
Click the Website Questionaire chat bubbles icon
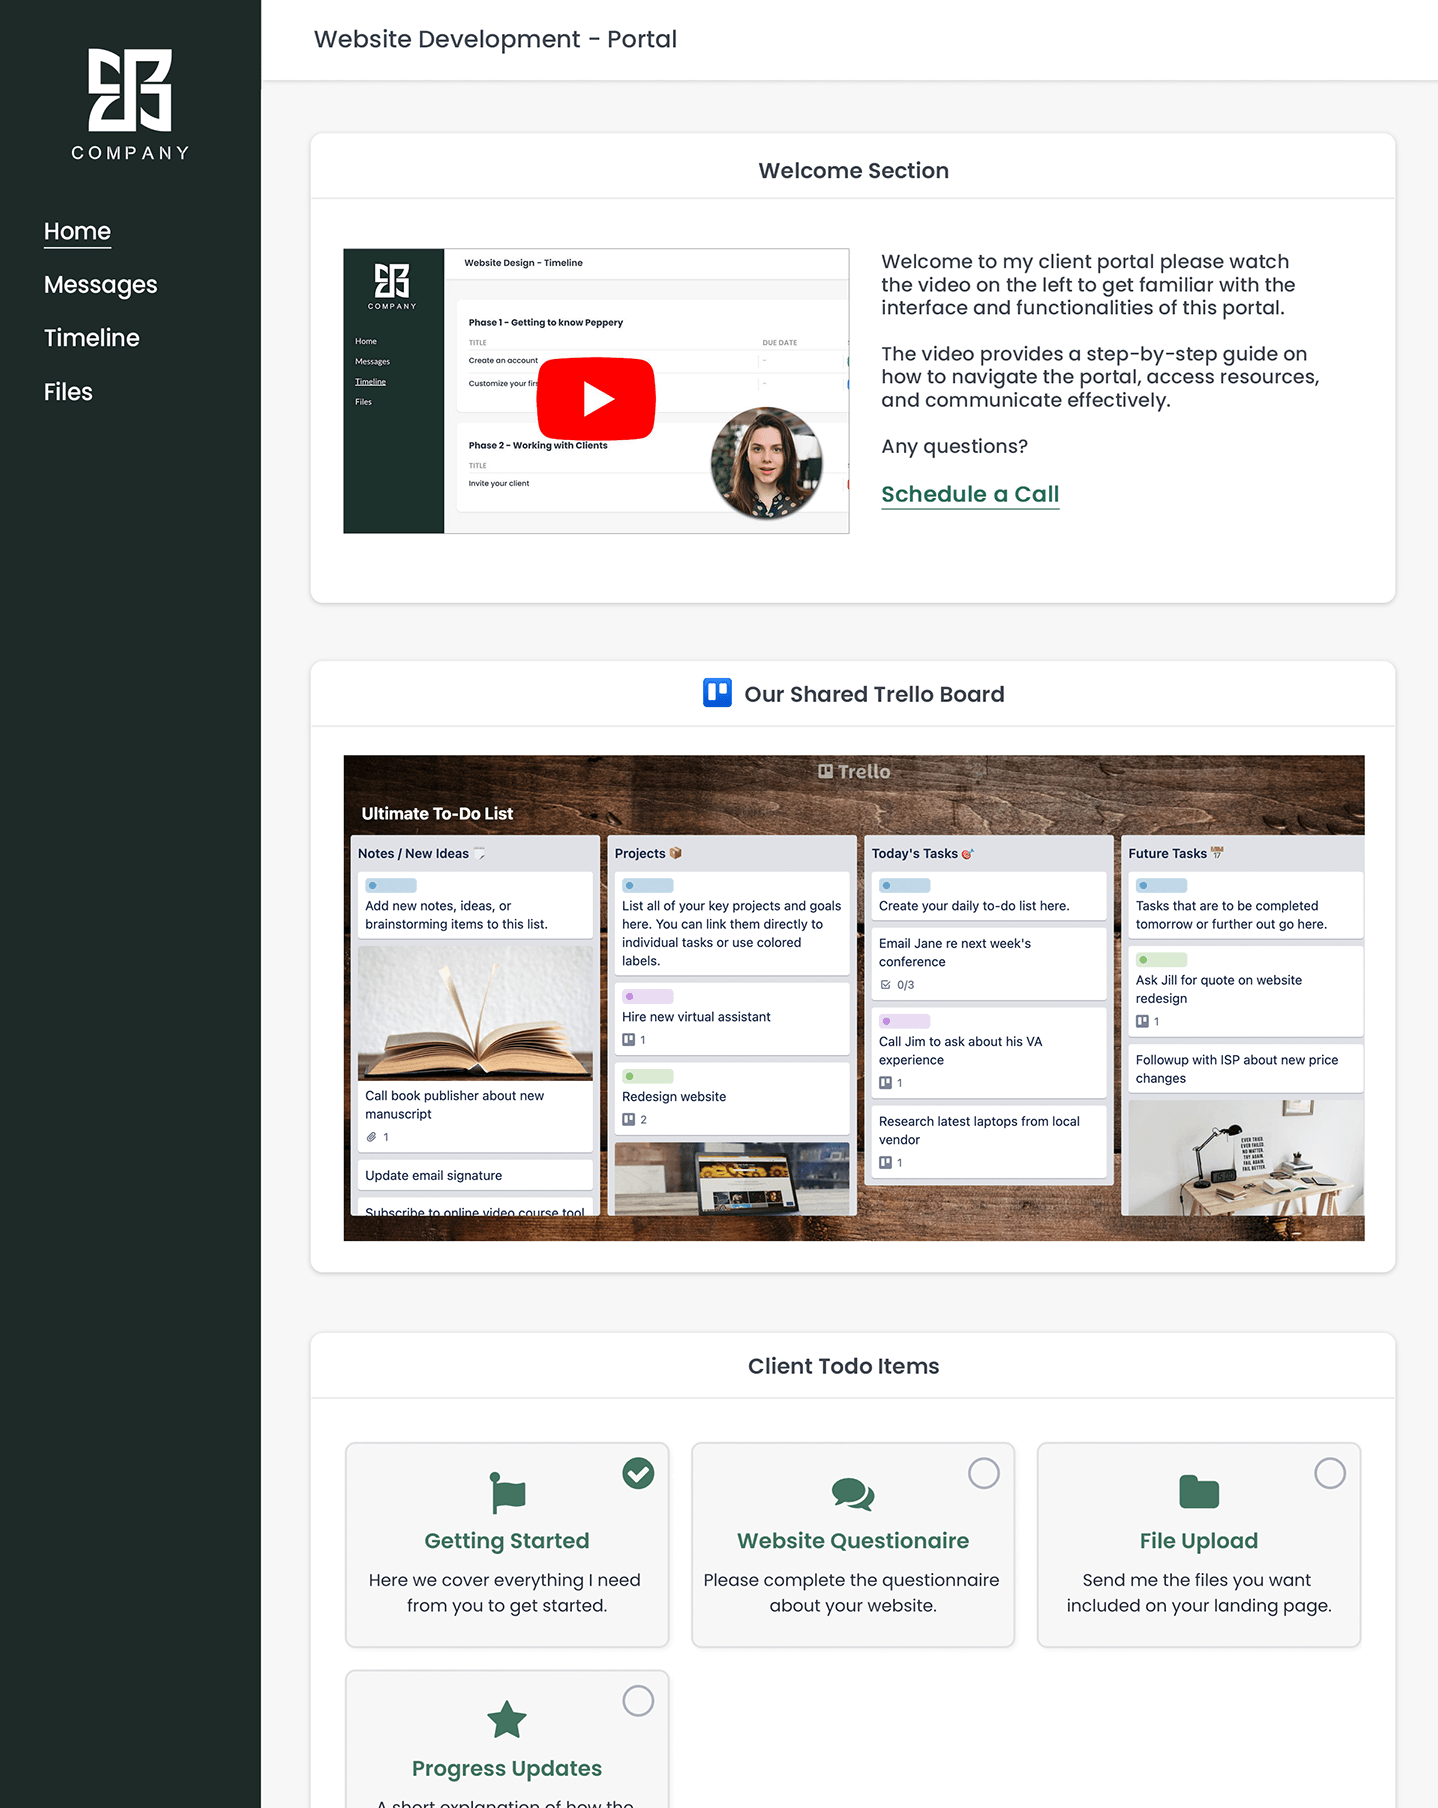pyautogui.click(x=853, y=1494)
